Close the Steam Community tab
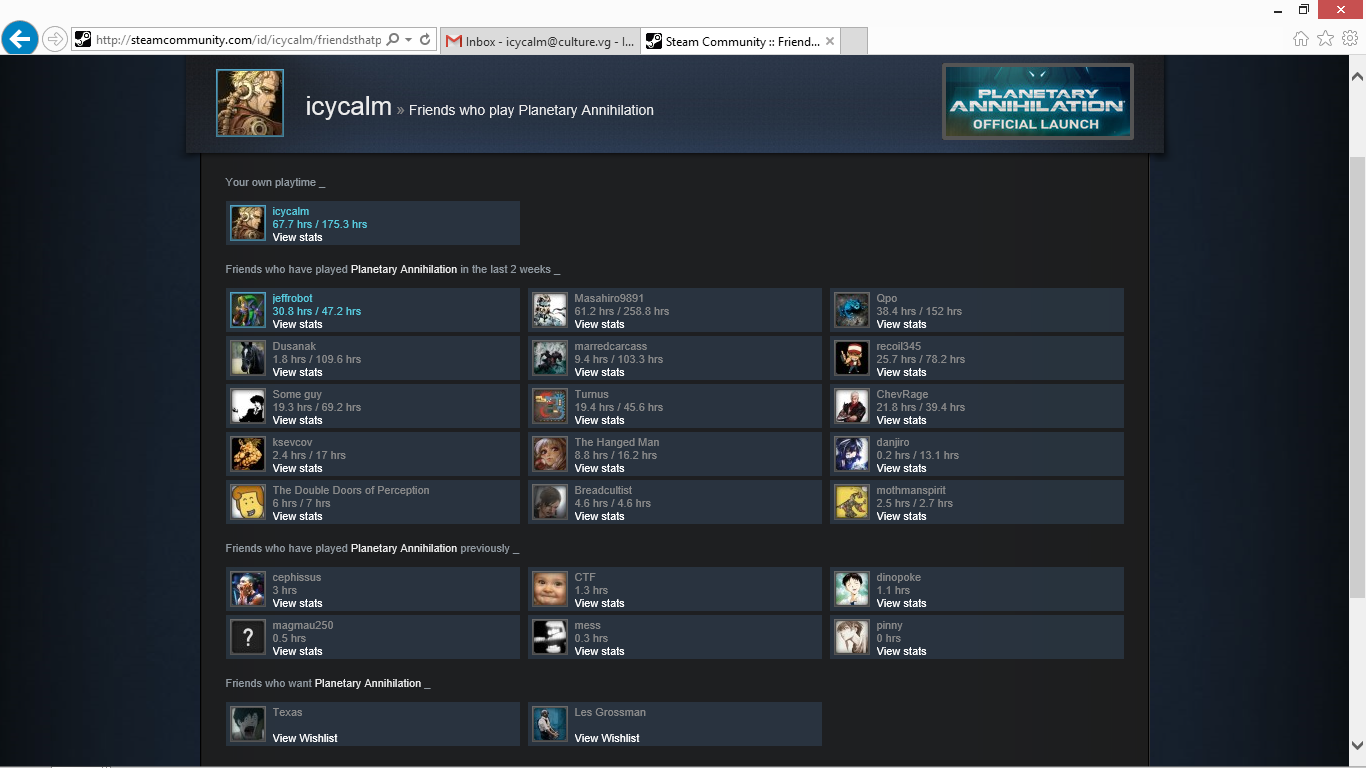The height and width of the screenshot is (768, 1366). [x=830, y=41]
